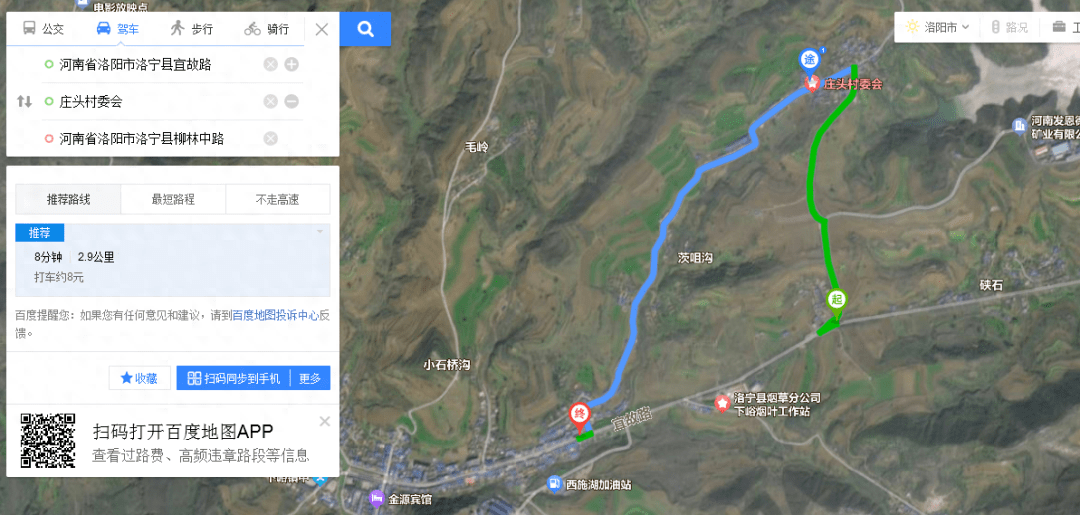Select 最短路程 route option

pyautogui.click(x=173, y=200)
